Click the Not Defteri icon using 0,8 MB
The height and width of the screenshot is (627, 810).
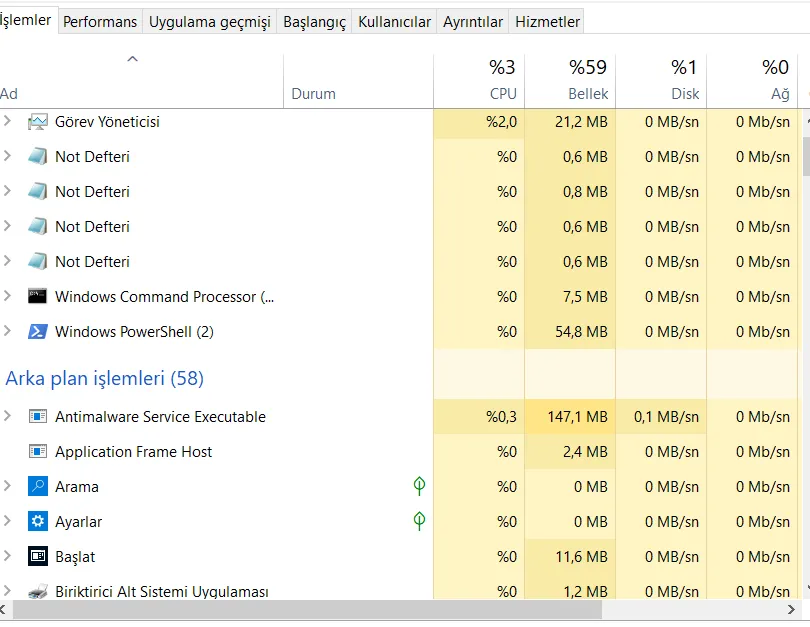38,192
